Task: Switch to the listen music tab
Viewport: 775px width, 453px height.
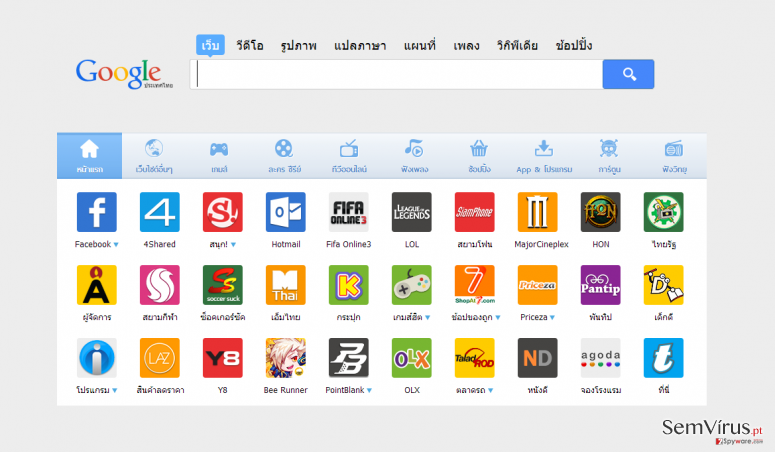Action: click(x=414, y=156)
